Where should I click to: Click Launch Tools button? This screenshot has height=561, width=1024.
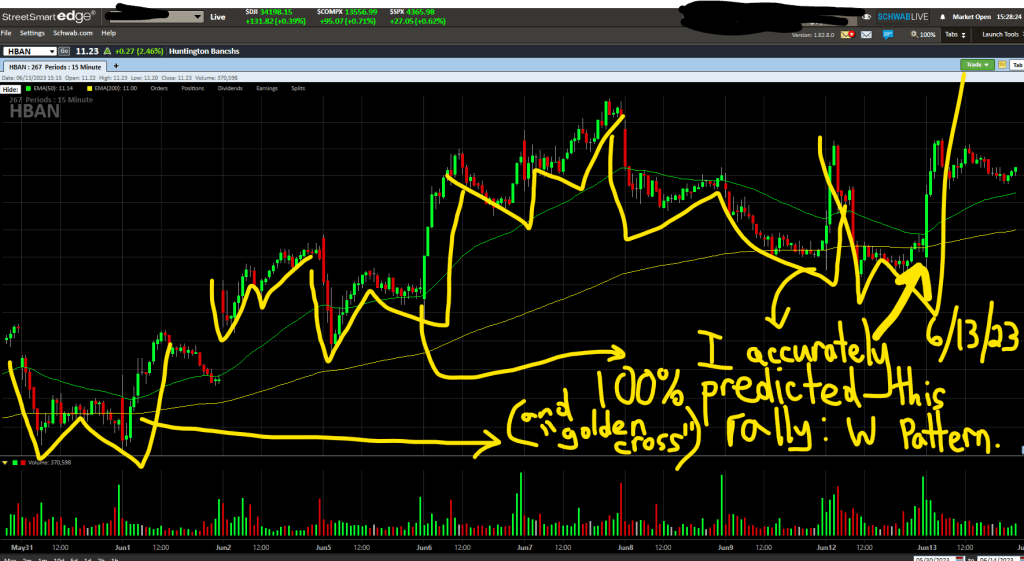click(1000, 34)
